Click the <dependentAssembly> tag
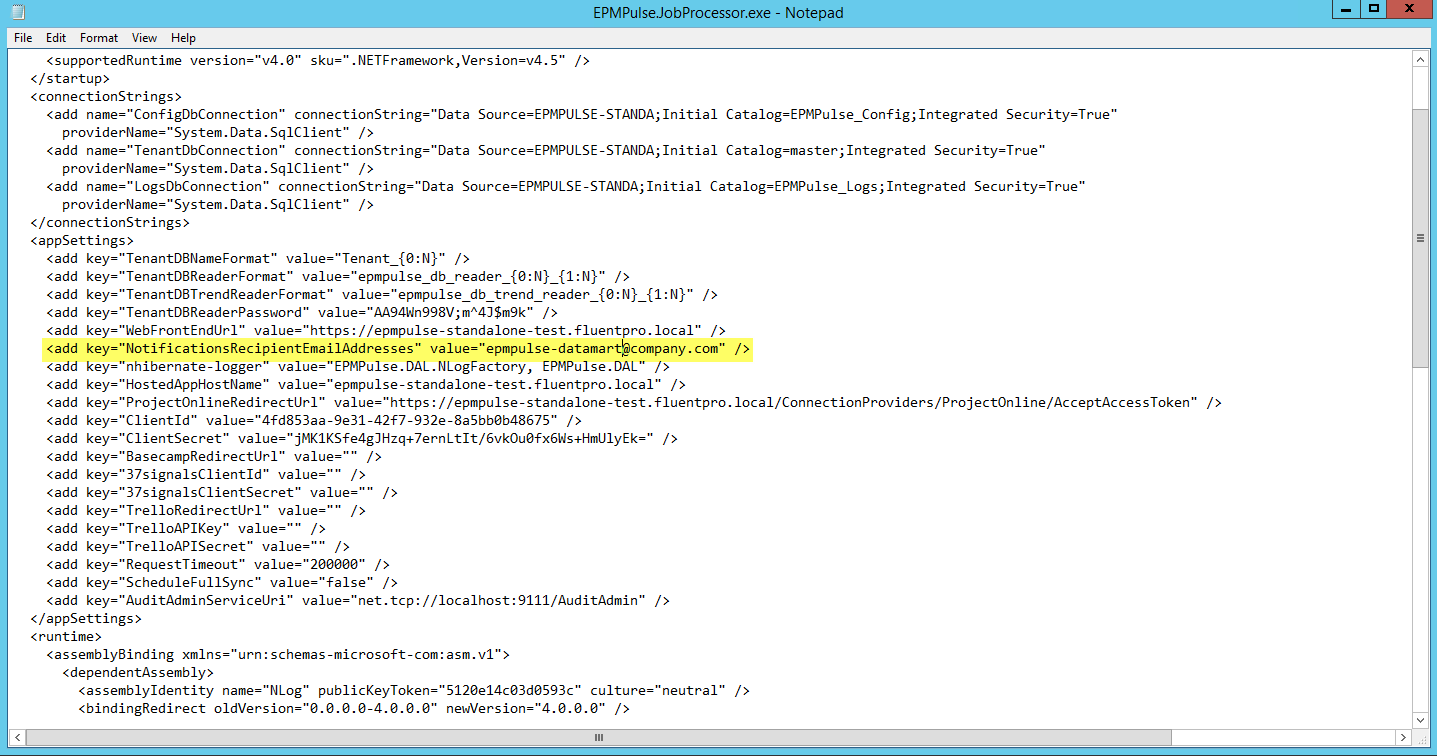The height and width of the screenshot is (756, 1437). (x=138, y=672)
